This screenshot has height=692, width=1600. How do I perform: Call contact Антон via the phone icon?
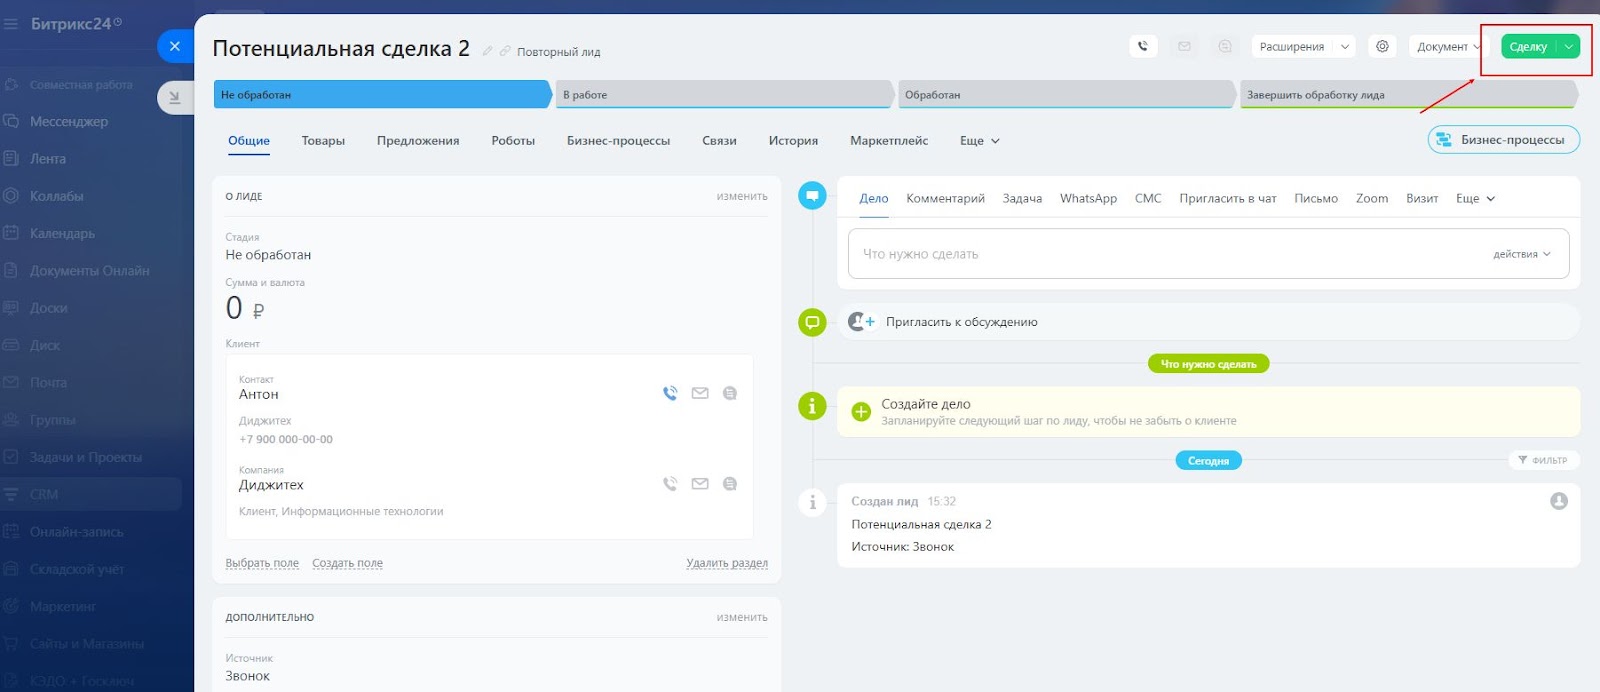click(670, 393)
